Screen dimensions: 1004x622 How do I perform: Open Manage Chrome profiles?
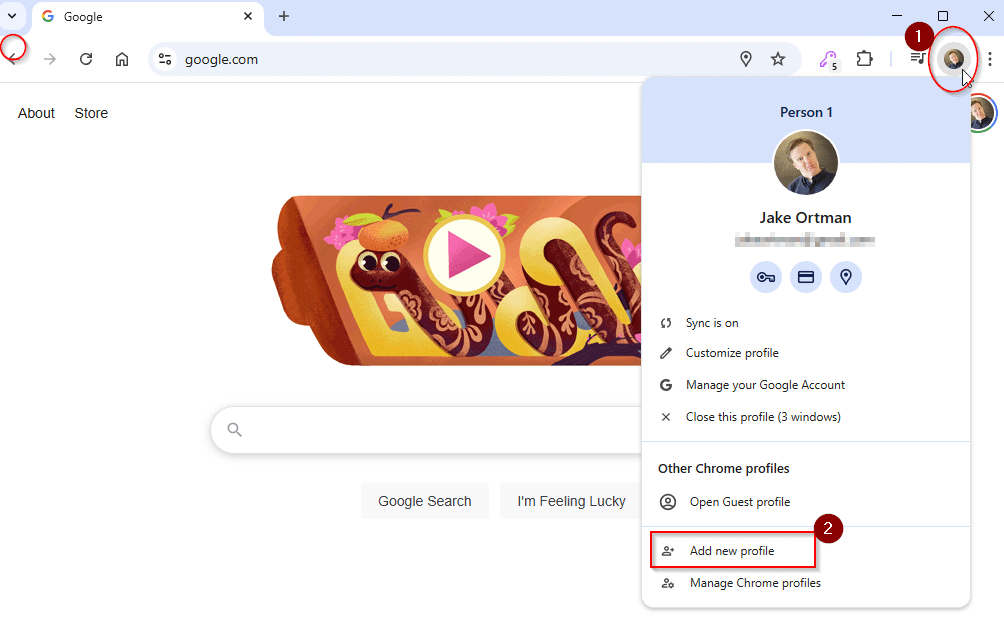(x=806, y=583)
